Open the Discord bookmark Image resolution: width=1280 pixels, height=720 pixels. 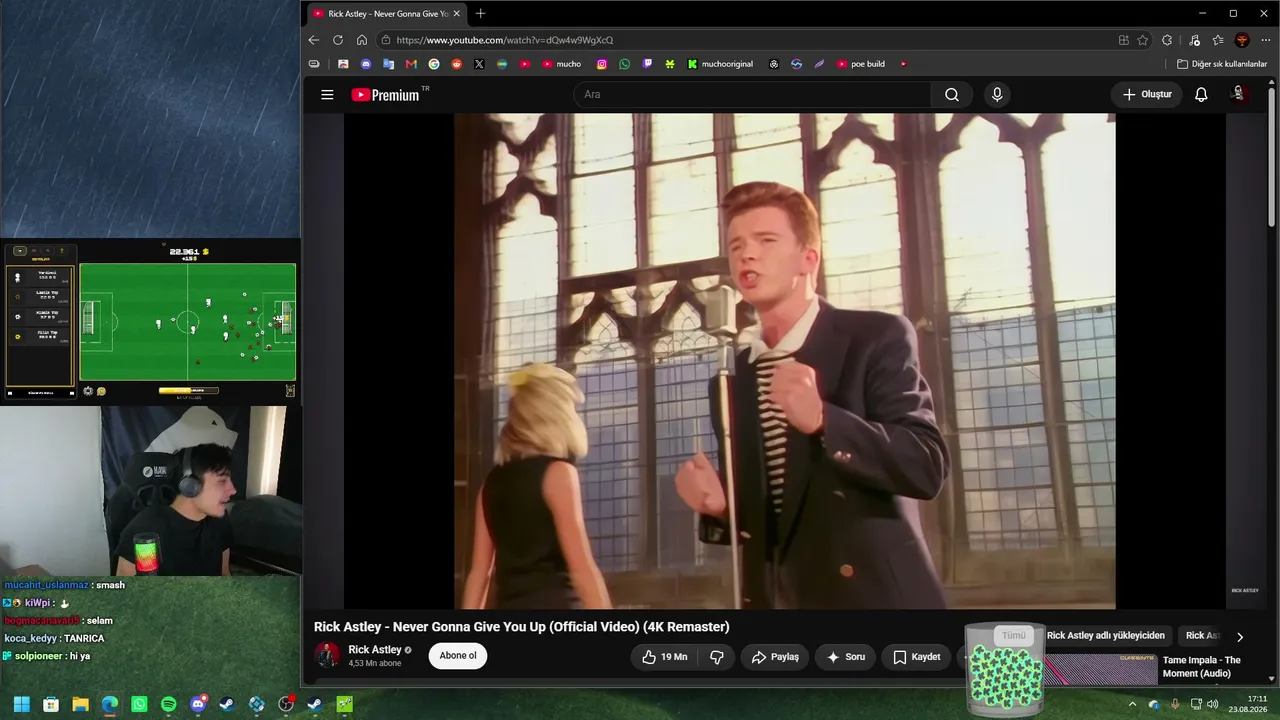pos(366,64)
